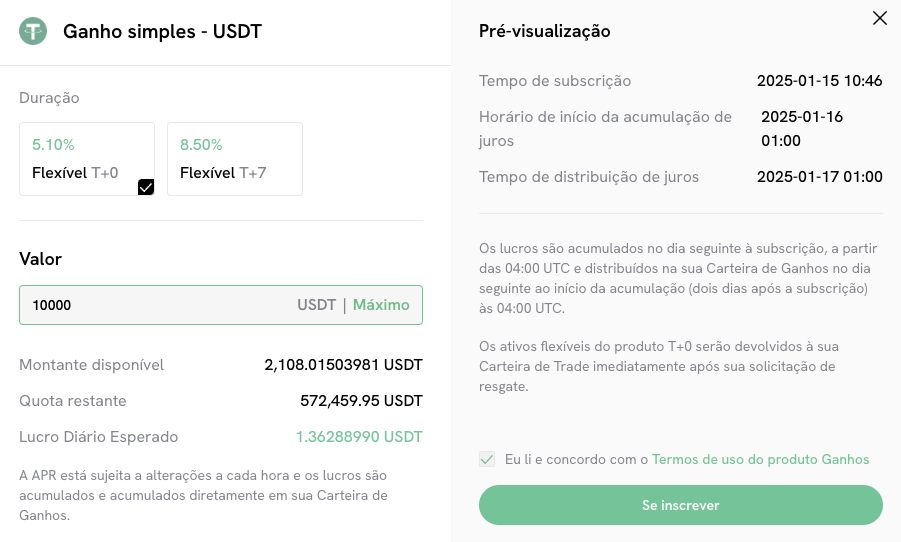Click the subscription time 2025-01-15 10:46
The image size is (901, 542).
819,81
